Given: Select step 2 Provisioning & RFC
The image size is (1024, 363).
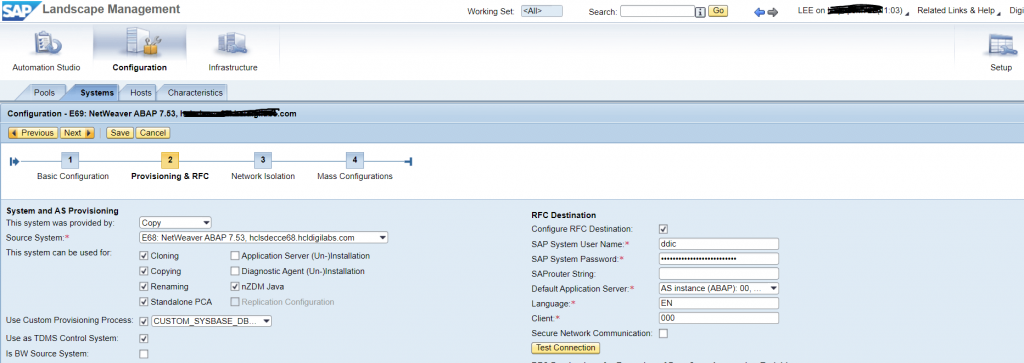Looking at the screenshot, I should click(170, 160).
